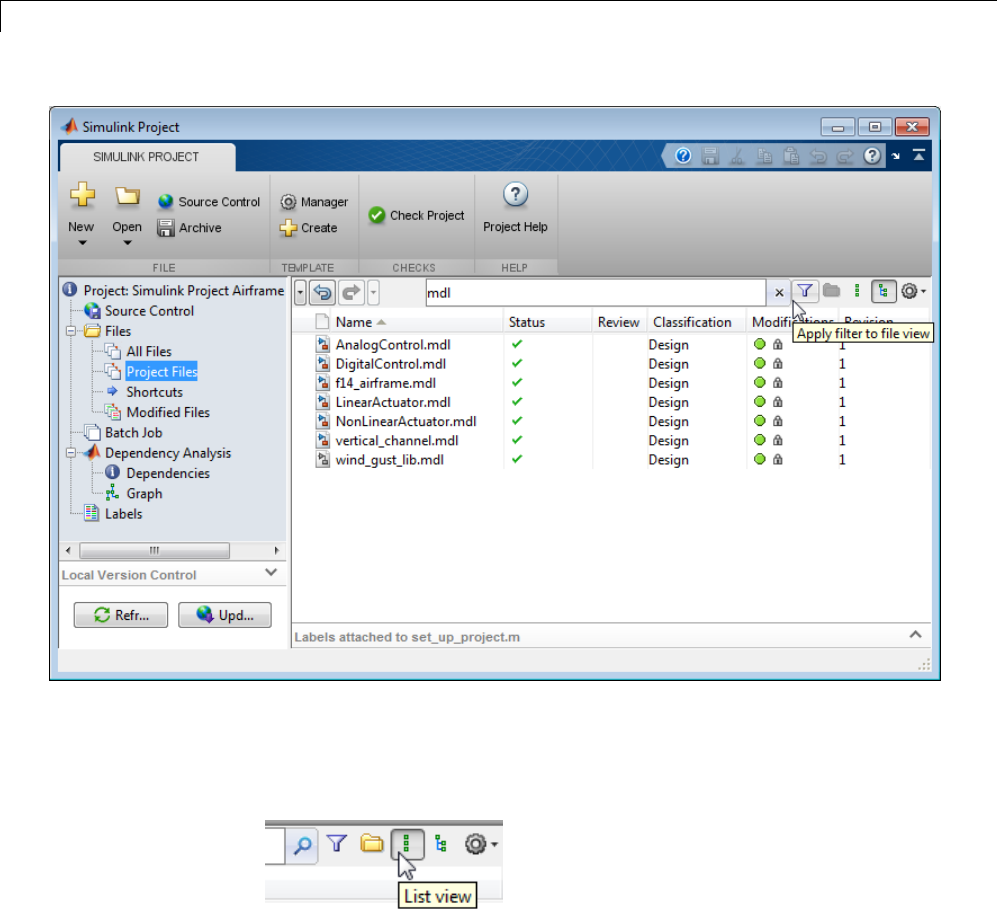
Task: Click the mdl filter text field
Action: tap(596, 292)
